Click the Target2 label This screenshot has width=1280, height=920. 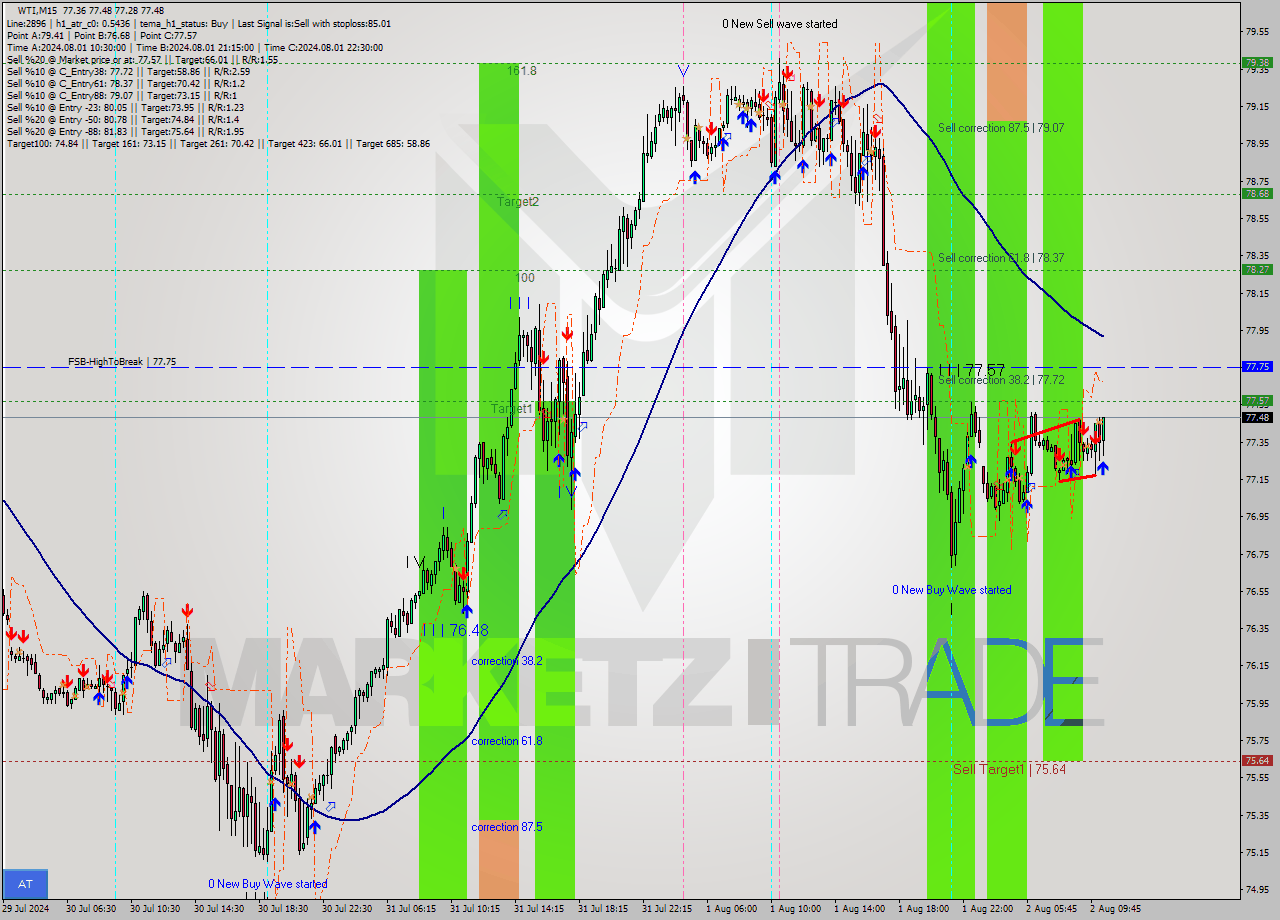(518, 201)
